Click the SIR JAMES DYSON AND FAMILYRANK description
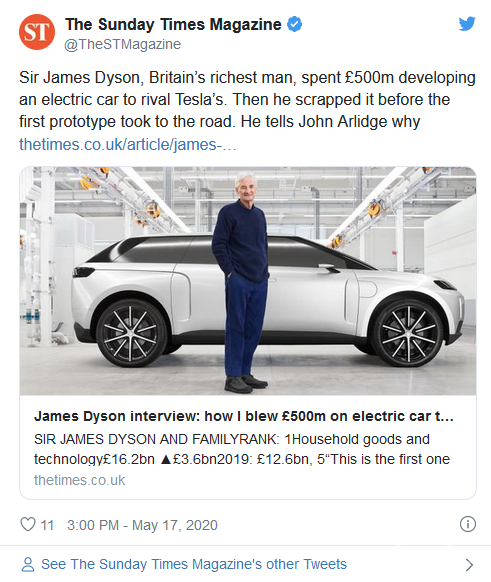Screen dimensions: 491x582 point(242,449)
